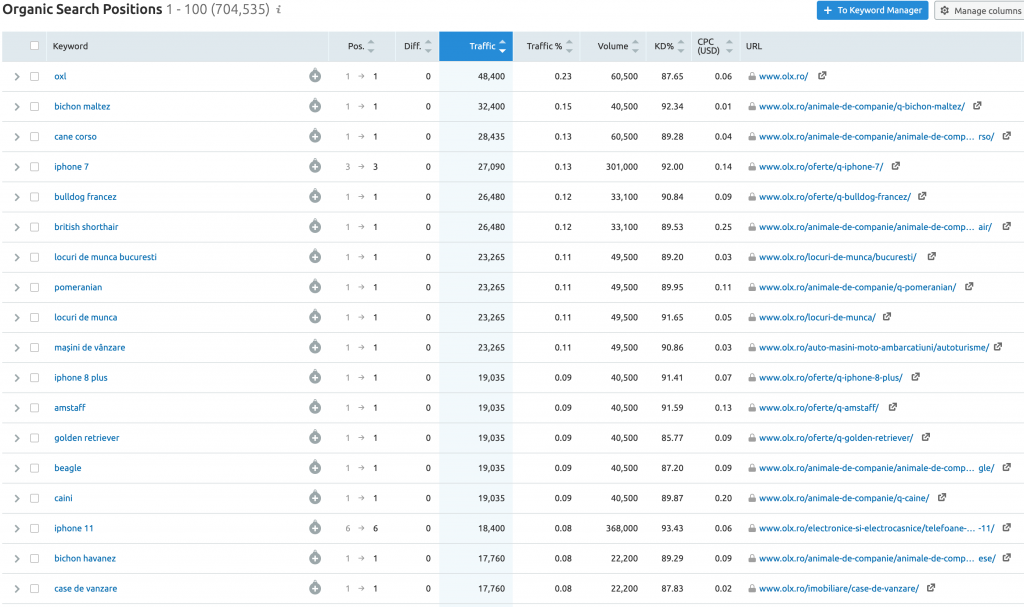
Task: Expand the 'pomeranian' row details
Action: (x=17, y=287)
